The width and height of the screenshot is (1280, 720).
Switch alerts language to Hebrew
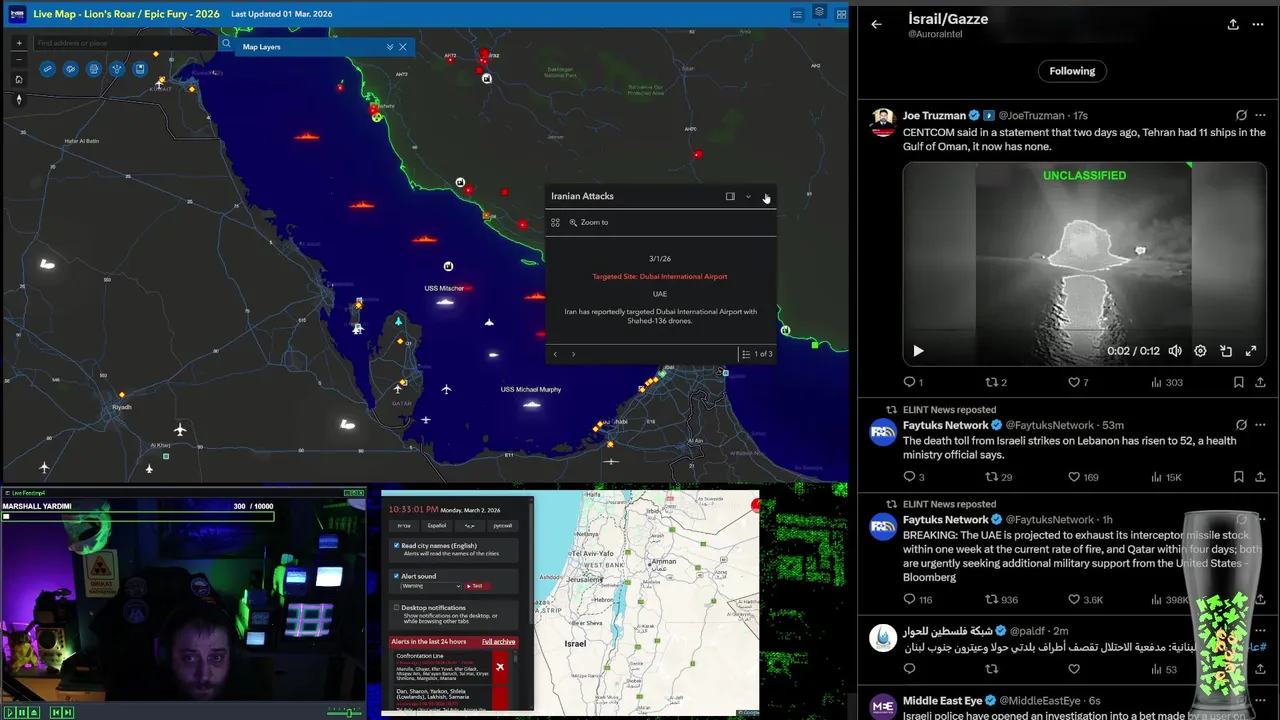pyautogui.click(x=404, y=525)
